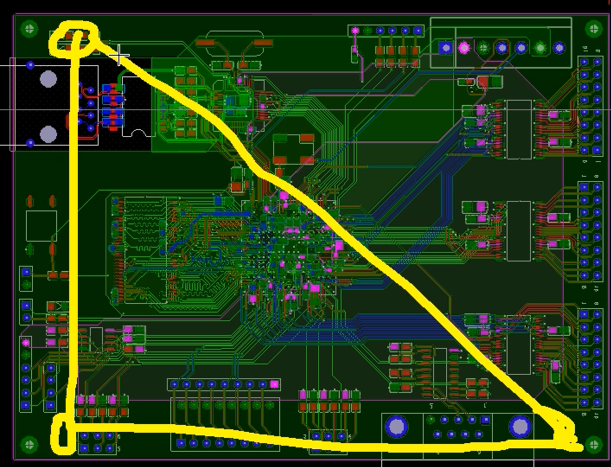Select the green pad in the top-right terminal block
The image size is (611, 467).
coord(541,47)
